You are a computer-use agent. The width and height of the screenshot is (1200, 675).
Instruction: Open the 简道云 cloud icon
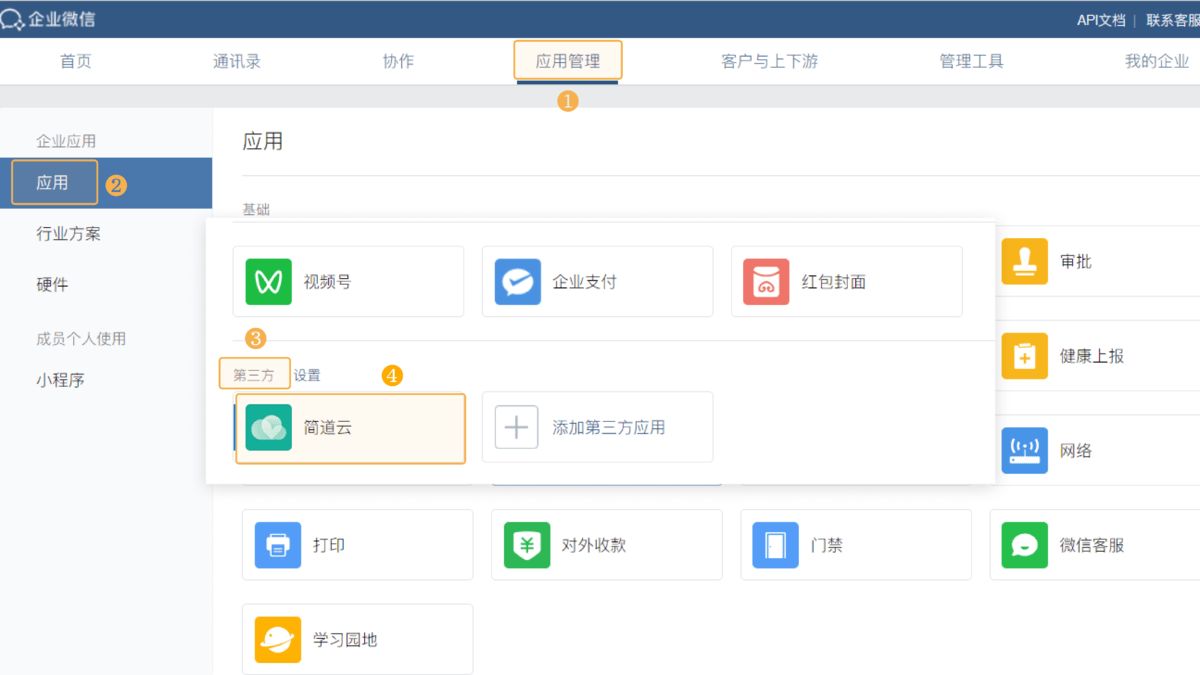(268, 427)
